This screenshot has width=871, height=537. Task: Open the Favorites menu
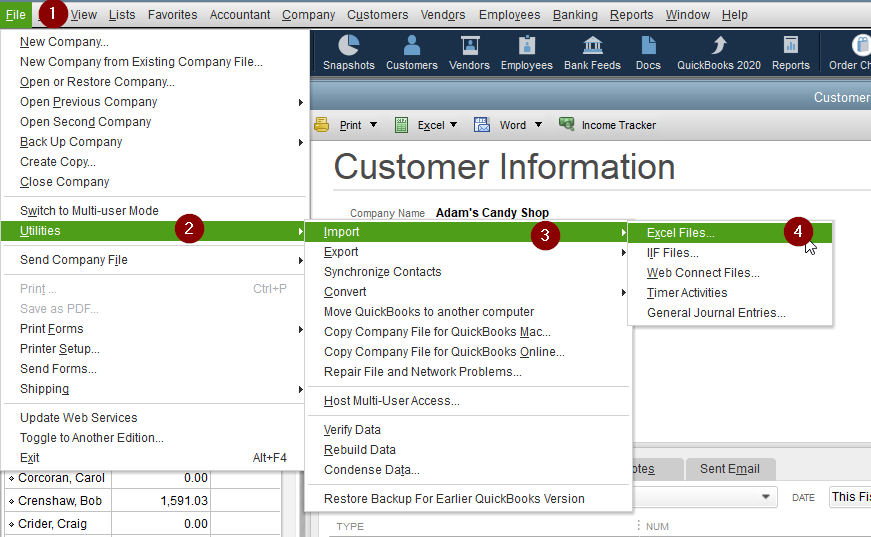(x=172, y=15)
